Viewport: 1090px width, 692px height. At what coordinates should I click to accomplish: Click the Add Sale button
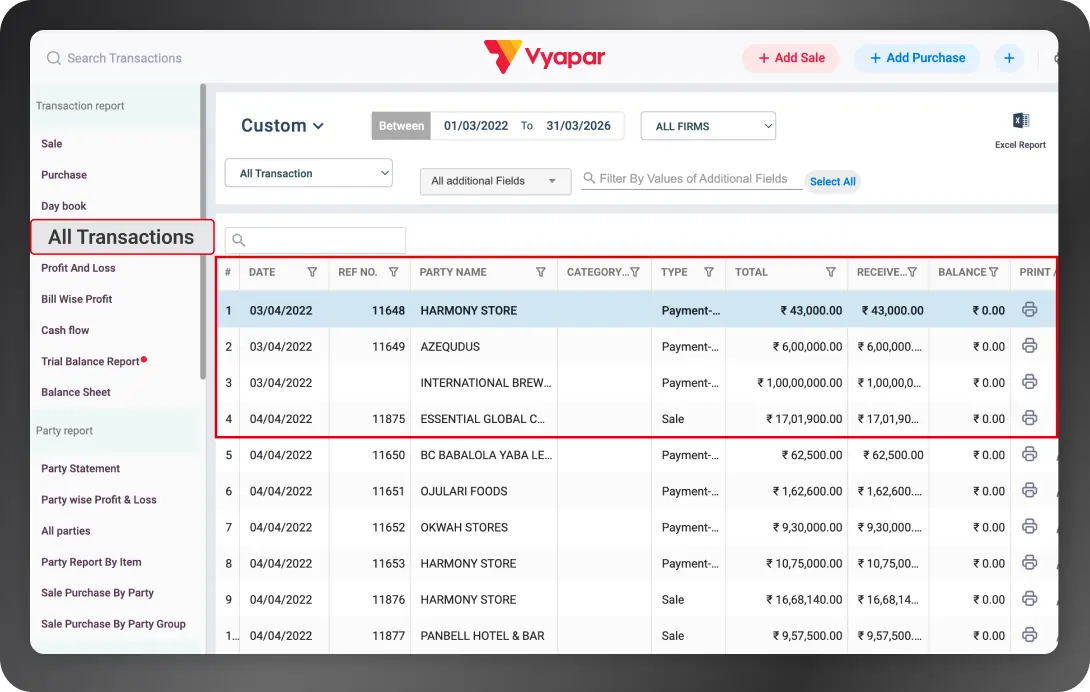pyautogui.click(x=791, y=58)
